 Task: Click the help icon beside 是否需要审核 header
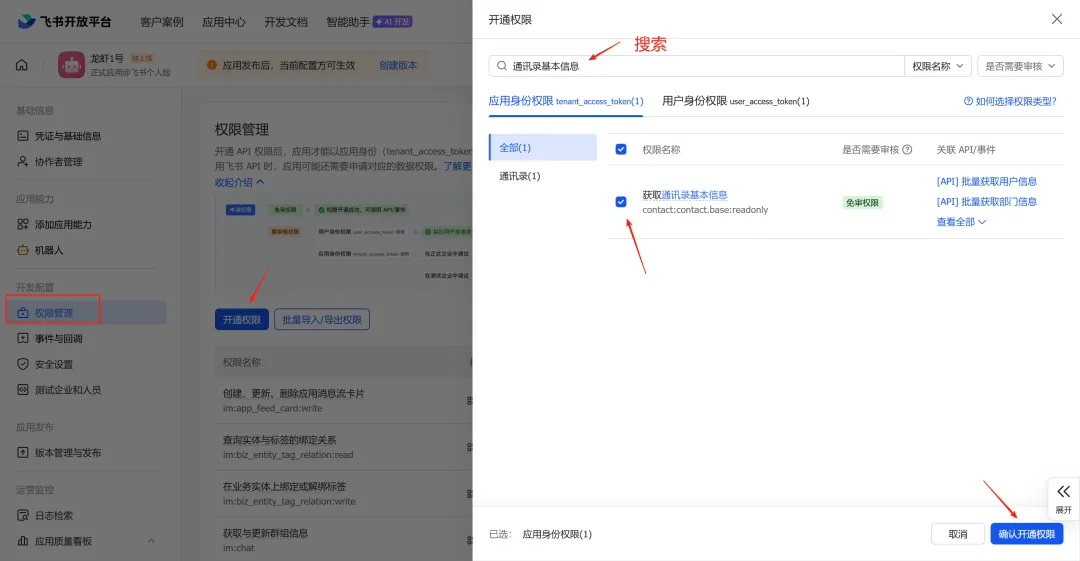[x=907, y=150]
